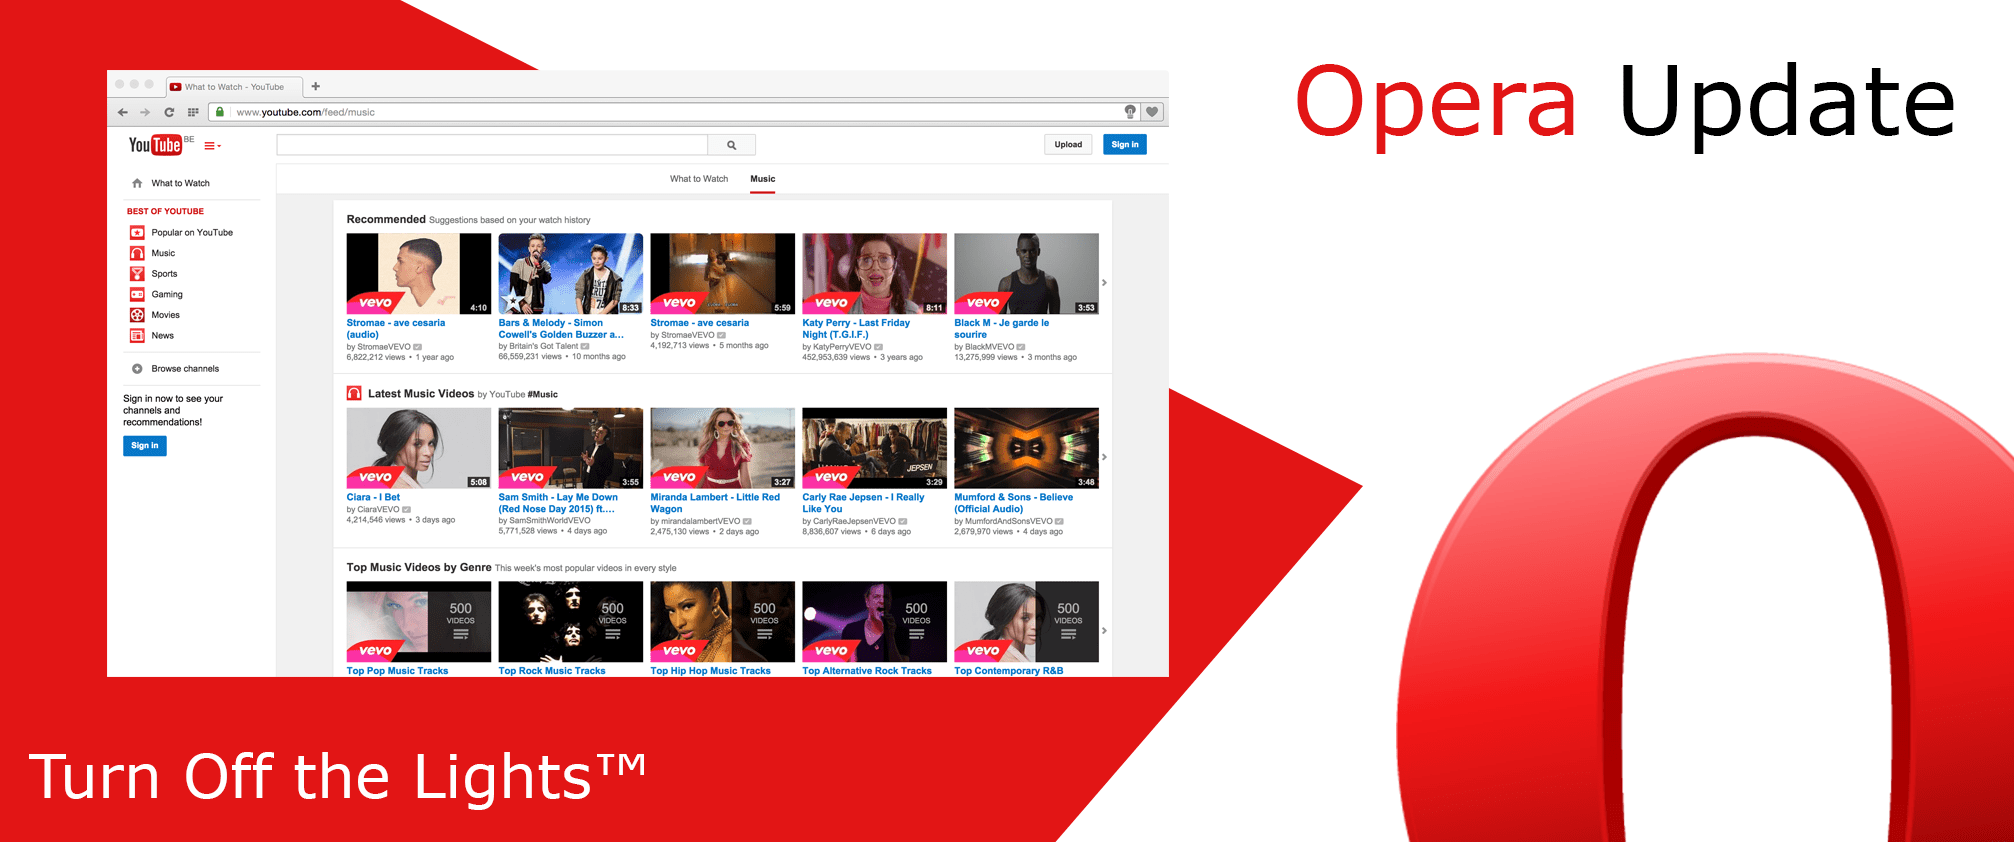This screenshot has height=842, width=2014.
Task: Open the YouTube guide menu dropdown
Action: [x=212, y=146]
